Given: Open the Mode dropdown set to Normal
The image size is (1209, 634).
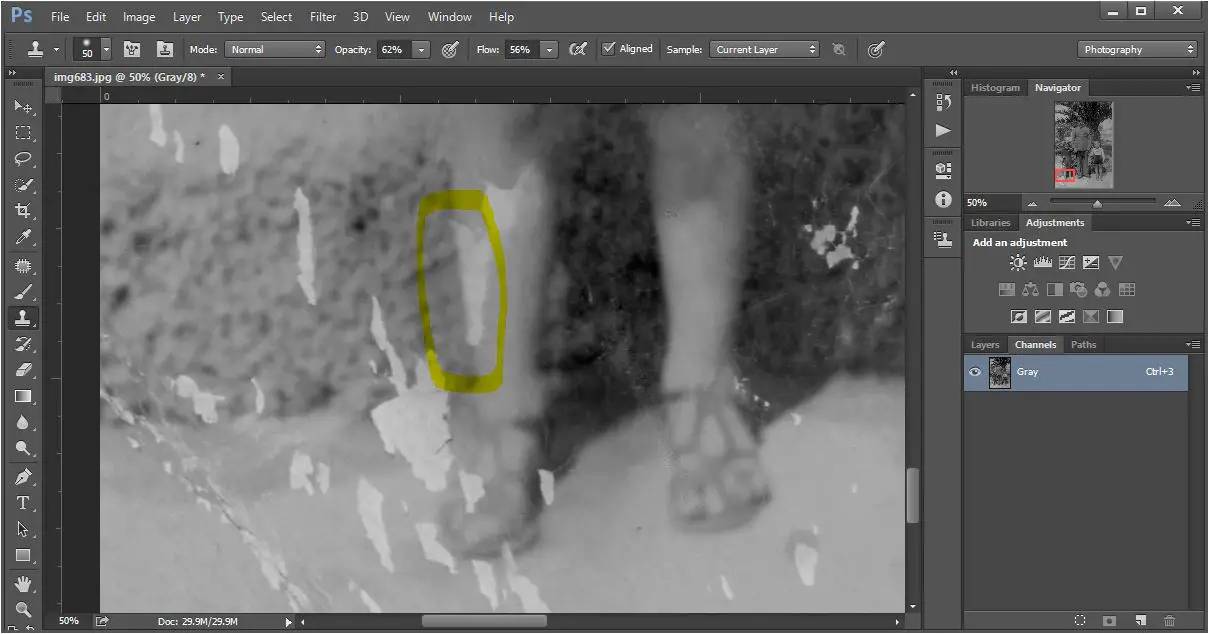Looking at the screenshot, I should (x=275, y=49).
